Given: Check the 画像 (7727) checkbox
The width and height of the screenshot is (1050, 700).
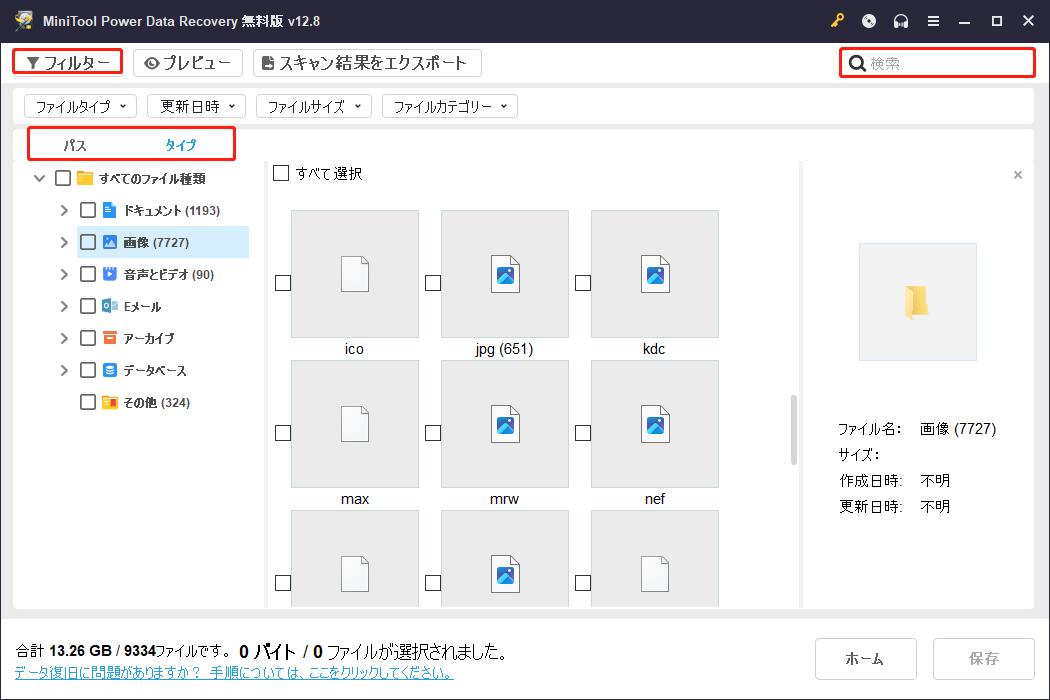Looking at the screenshot, I should (87, 241).
